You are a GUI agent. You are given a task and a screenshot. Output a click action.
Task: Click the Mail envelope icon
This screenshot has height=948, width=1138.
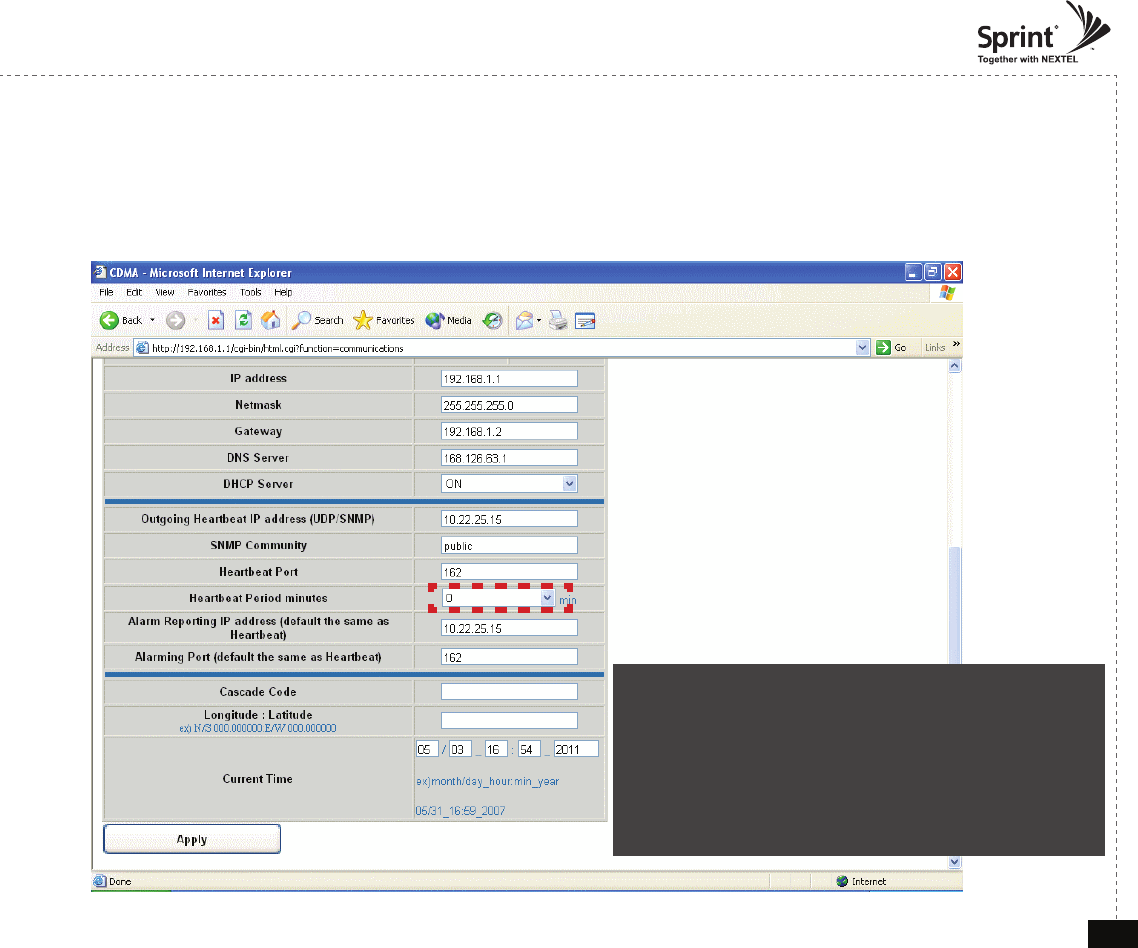(523, 320)
